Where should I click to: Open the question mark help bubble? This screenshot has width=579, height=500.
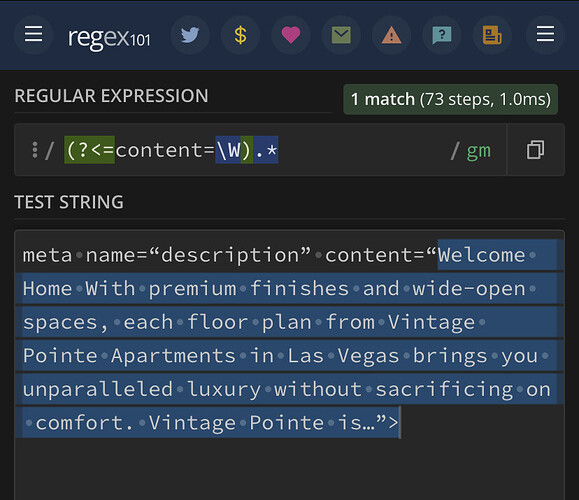point(442,35)
